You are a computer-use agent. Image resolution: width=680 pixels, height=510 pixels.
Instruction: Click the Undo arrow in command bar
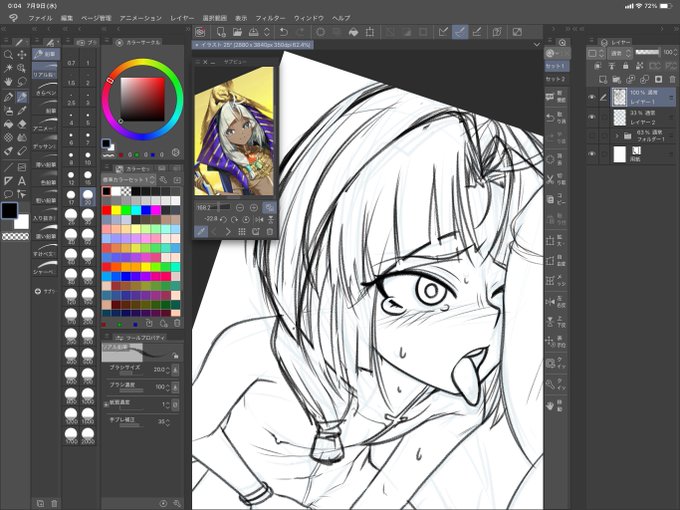click(x=284, y=32)
